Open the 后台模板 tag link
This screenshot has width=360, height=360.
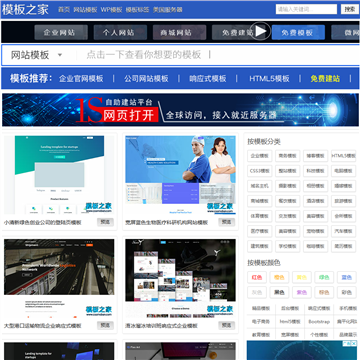(x=290, y=309)
